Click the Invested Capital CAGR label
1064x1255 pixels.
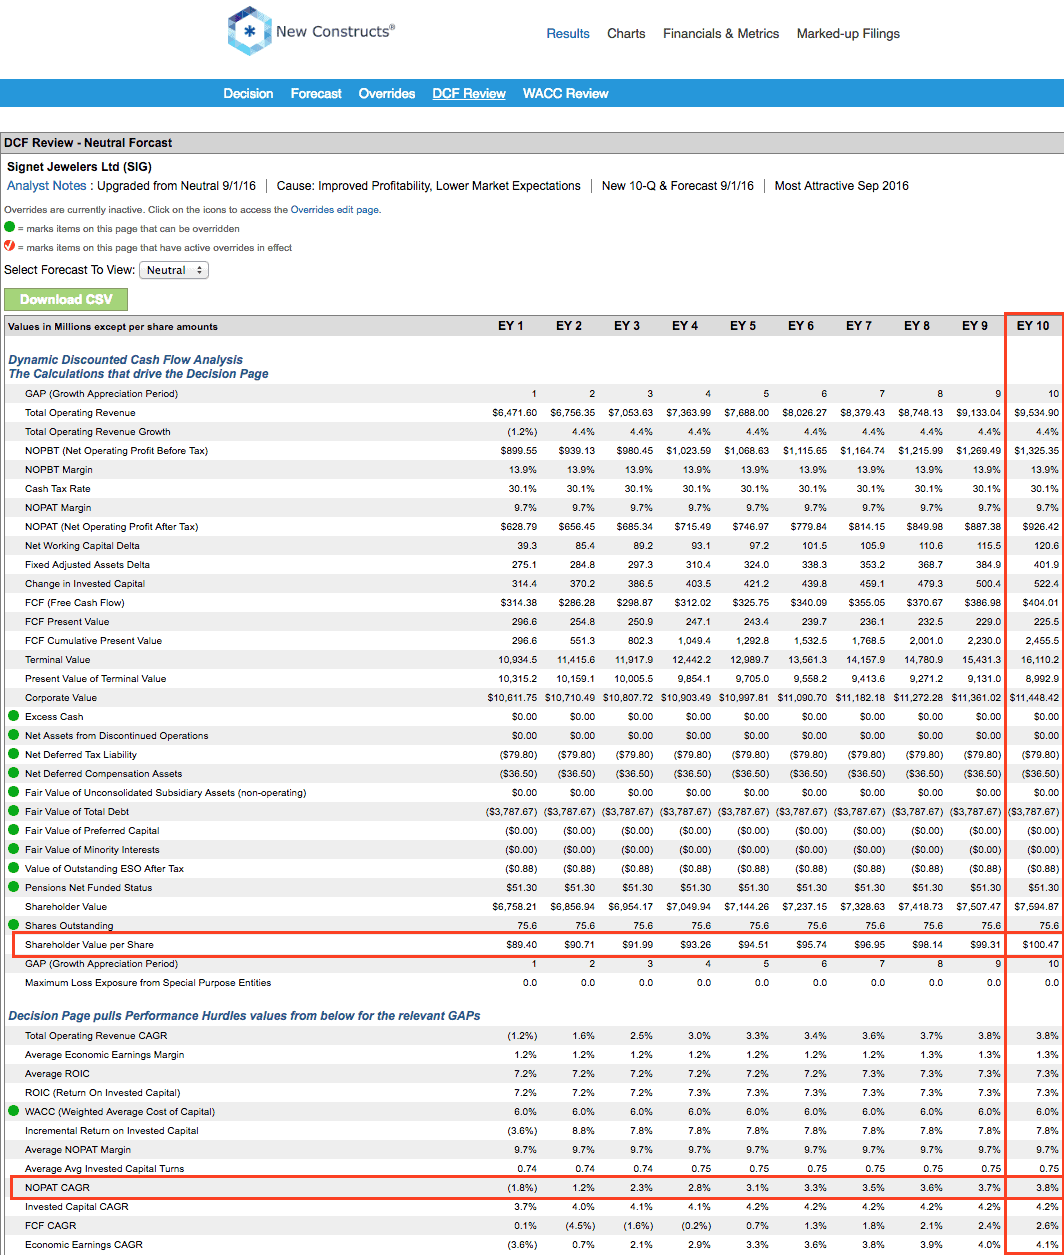(x=77, y=1206)
